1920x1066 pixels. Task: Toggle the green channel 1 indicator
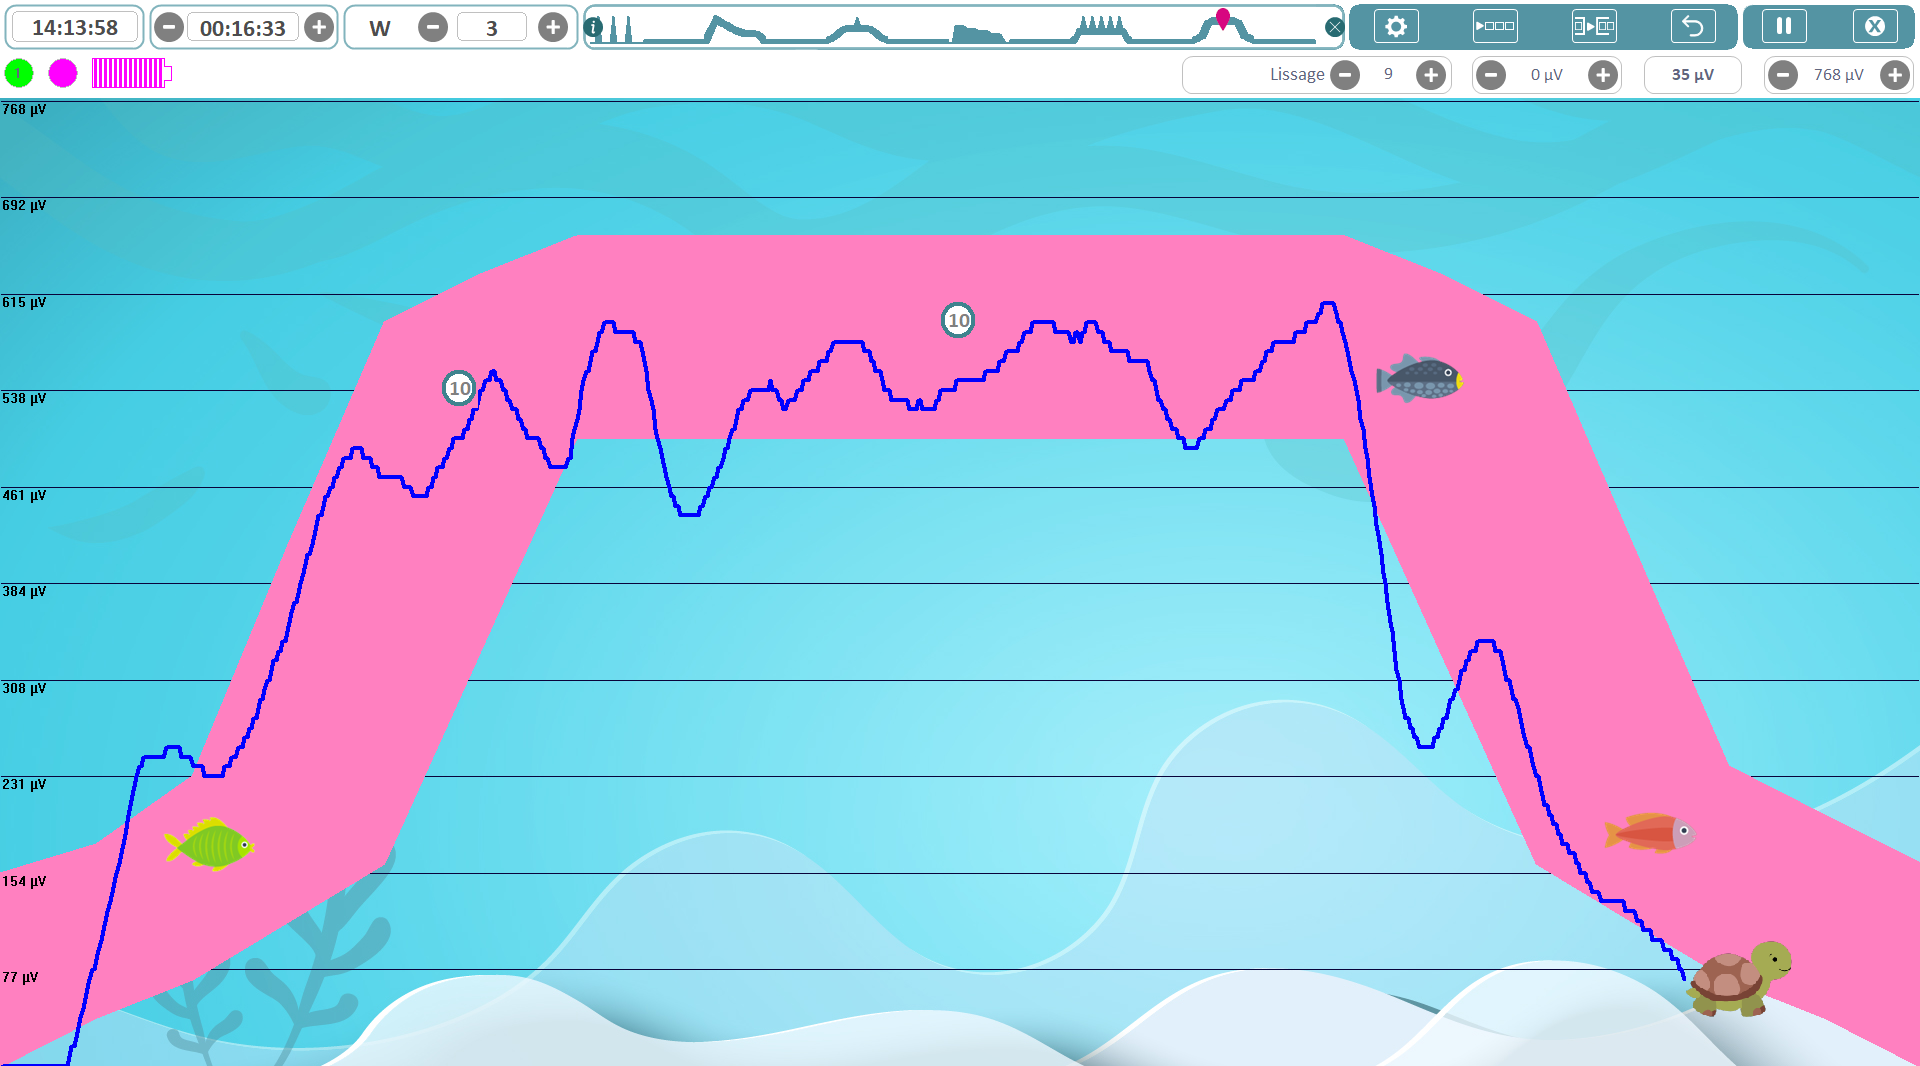pyautogui.click(x=19, y=73)
